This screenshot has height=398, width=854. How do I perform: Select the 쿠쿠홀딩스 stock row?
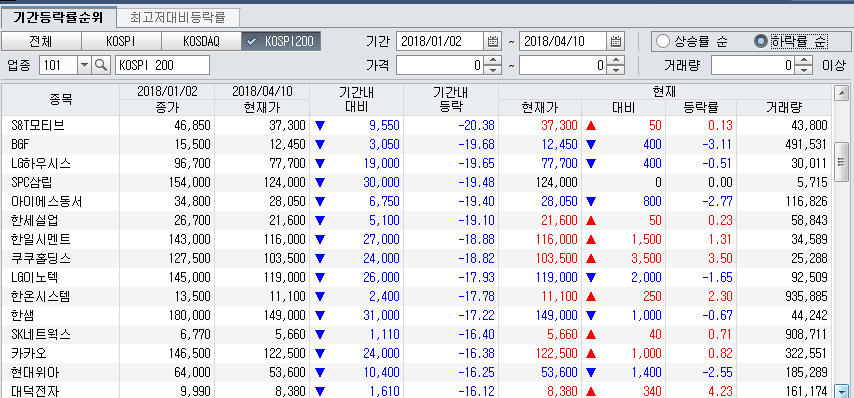(417, 258)
